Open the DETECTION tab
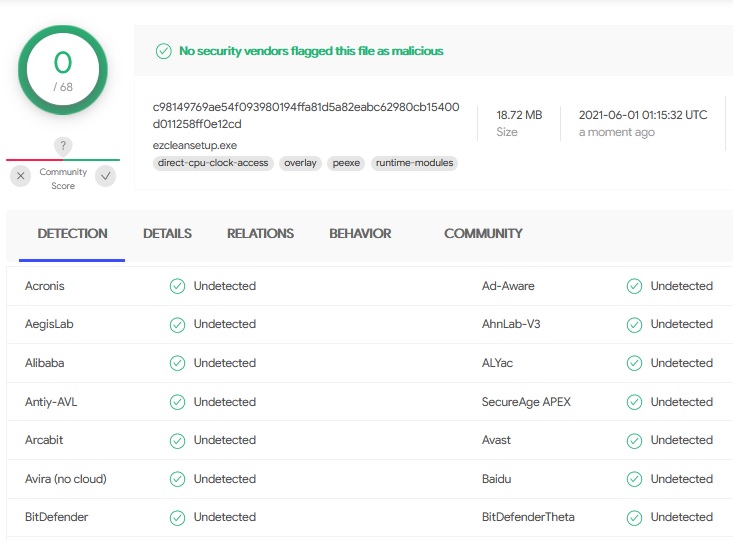 (x=72, y=233)
